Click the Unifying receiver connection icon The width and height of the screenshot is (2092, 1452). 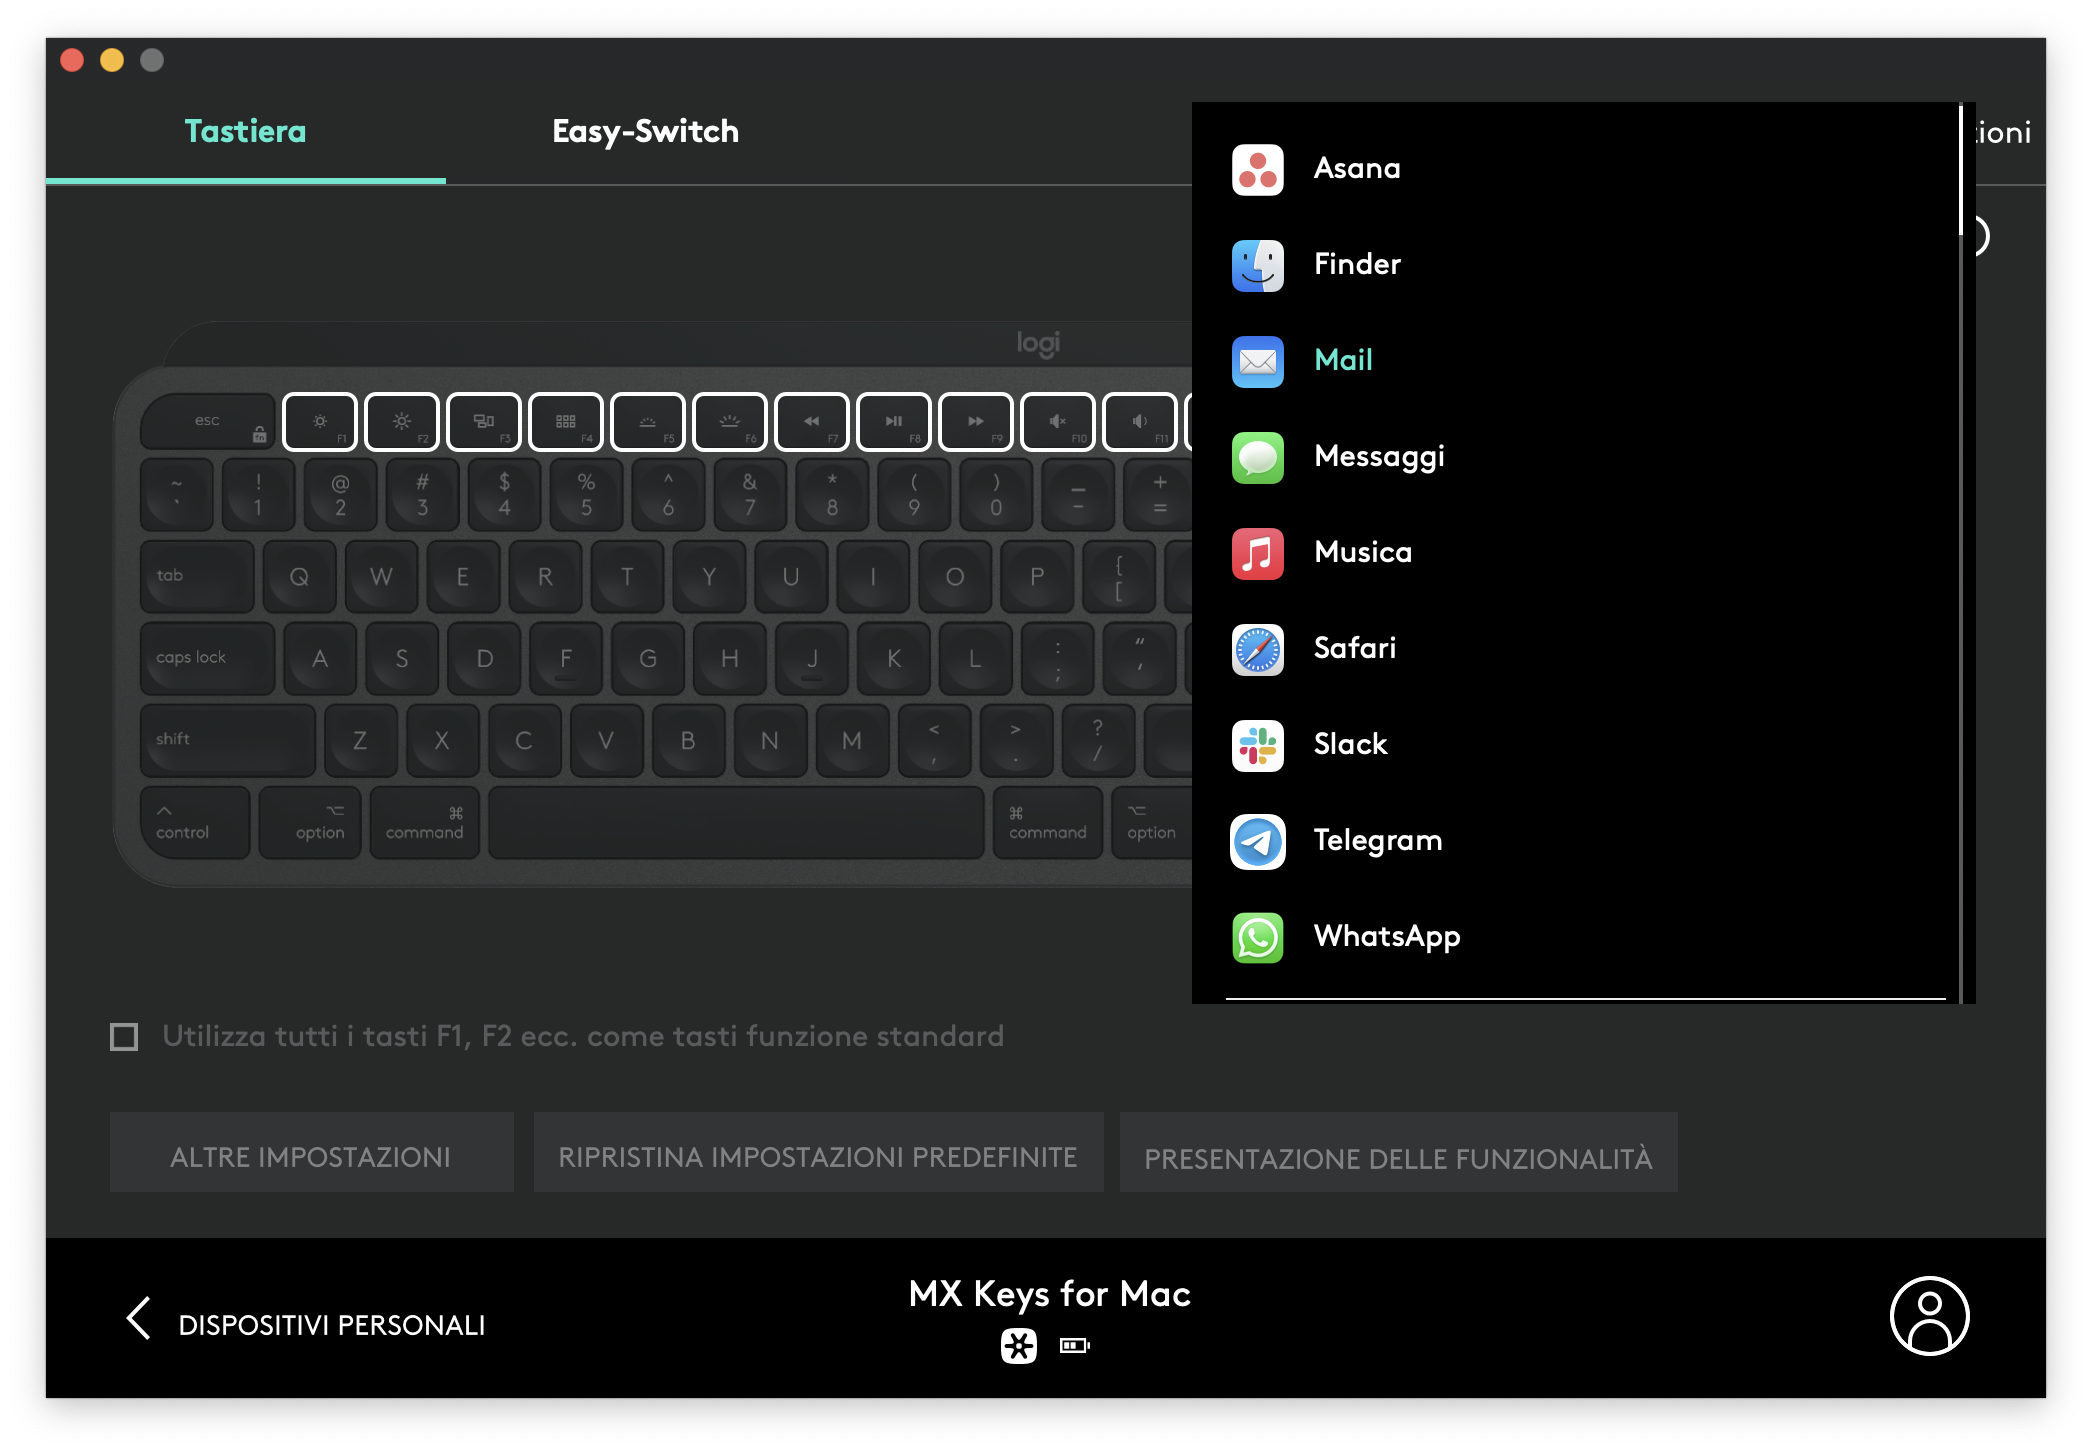[1019, 1346]
